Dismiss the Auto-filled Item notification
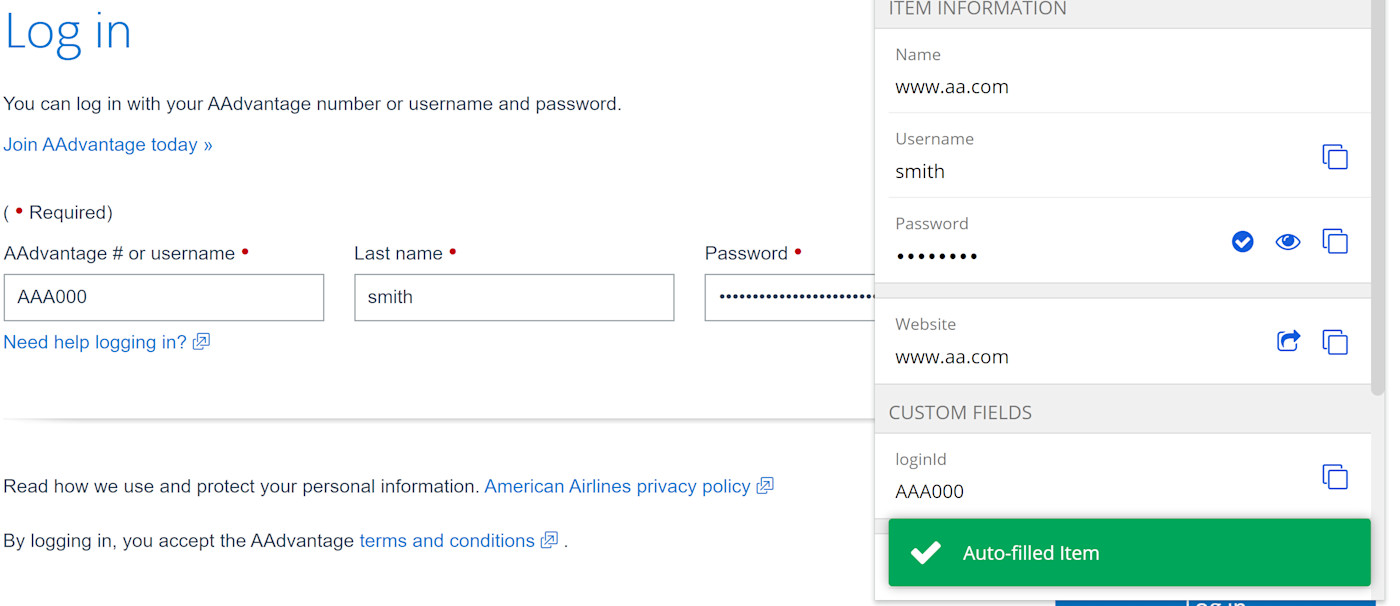Screen dimensions: 1400x606 tap(1128, 552)
